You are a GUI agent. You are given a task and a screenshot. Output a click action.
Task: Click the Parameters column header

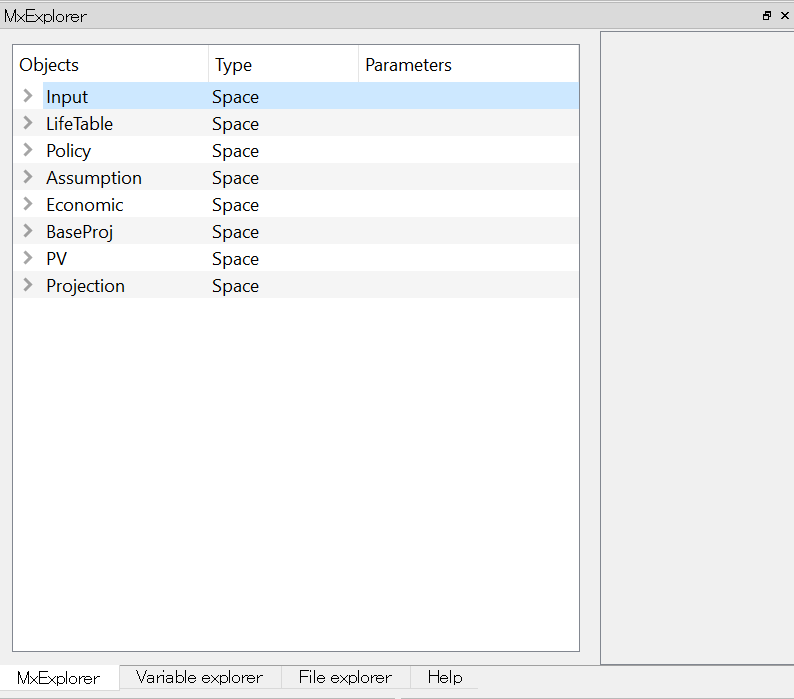point(469,64)
